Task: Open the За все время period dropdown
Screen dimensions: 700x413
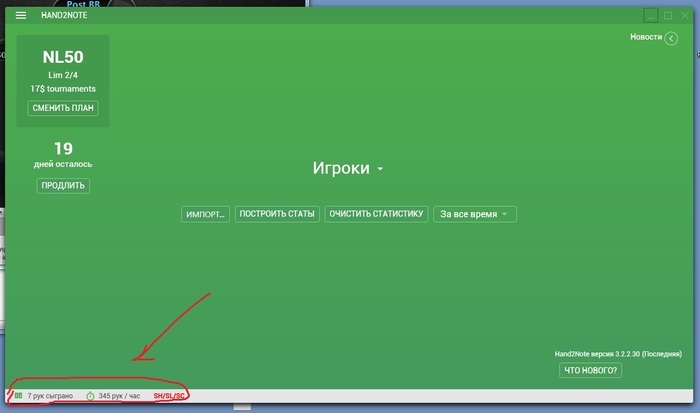Action: pyautogui.click(x=475, y=214)
